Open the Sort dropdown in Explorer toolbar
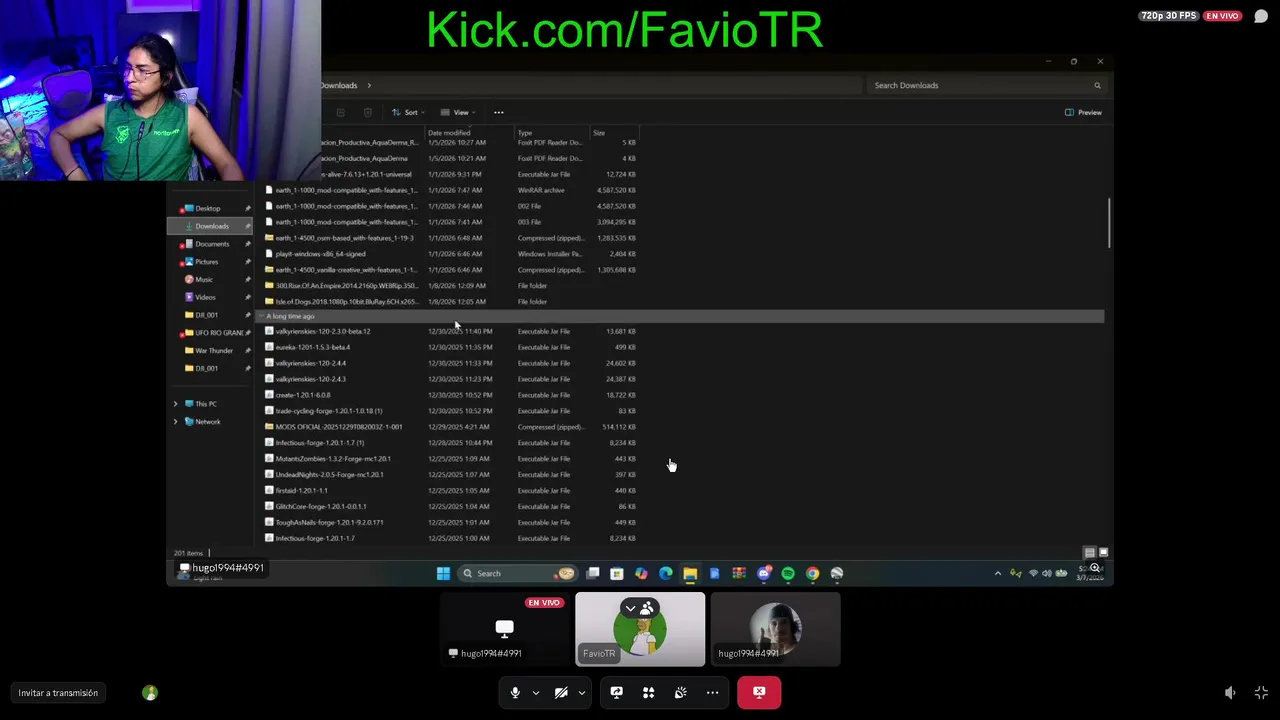Image resolution: width=1280 pixels, height=720 pixels. (407, 112)
